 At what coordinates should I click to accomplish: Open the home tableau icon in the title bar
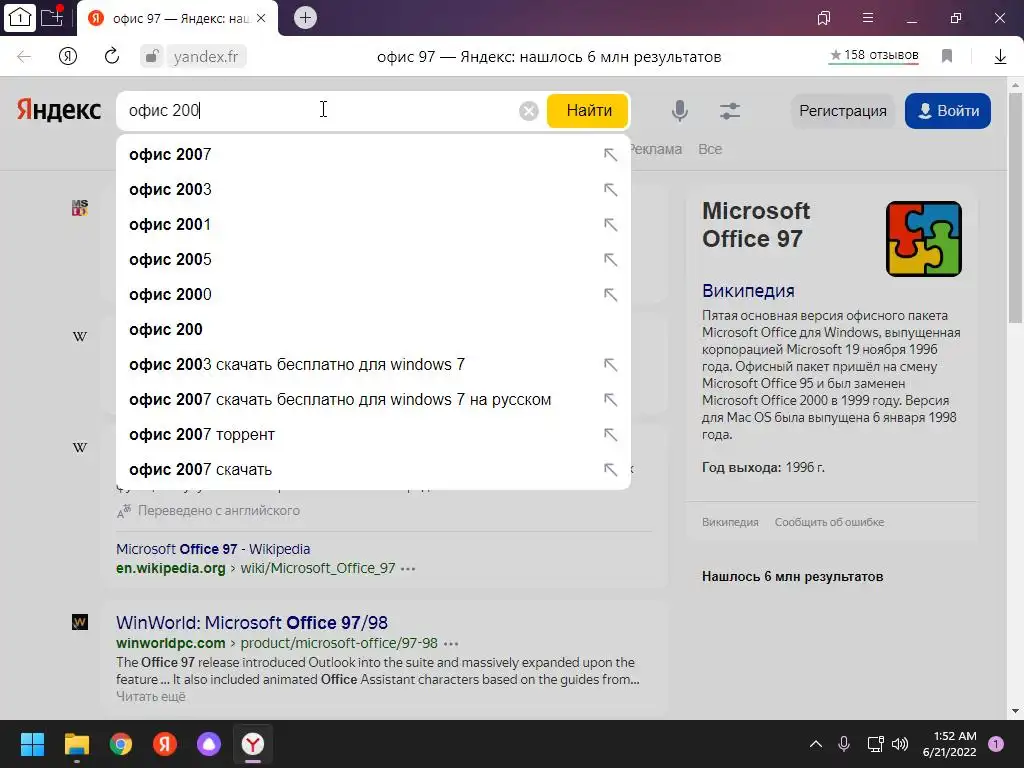coord(19,18)
